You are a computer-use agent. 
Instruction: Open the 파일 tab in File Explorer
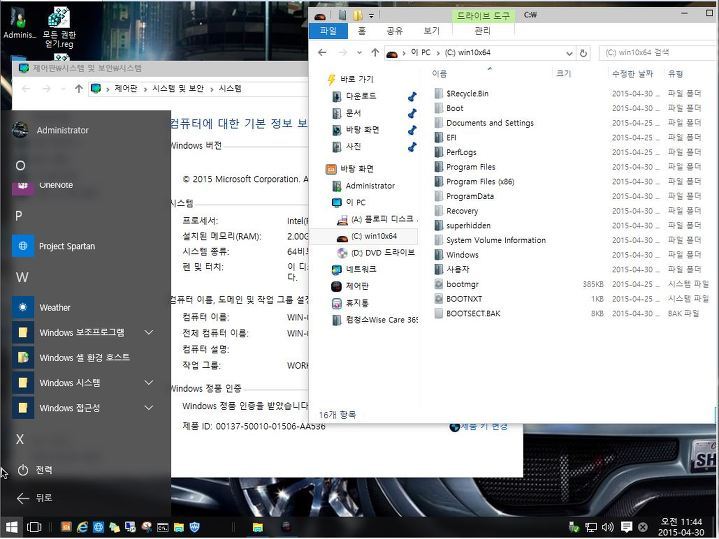(x=328, y=31)
